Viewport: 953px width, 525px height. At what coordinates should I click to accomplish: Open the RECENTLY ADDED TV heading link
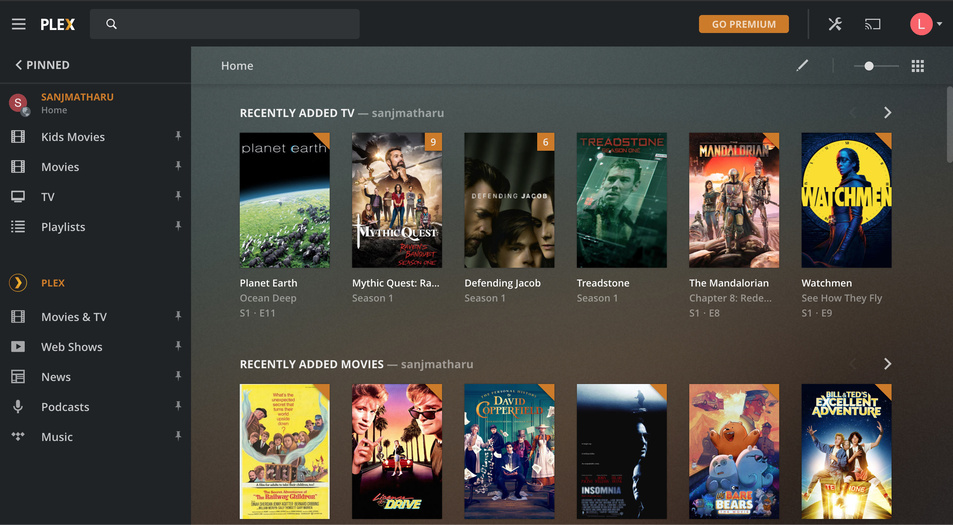(297, 113)
